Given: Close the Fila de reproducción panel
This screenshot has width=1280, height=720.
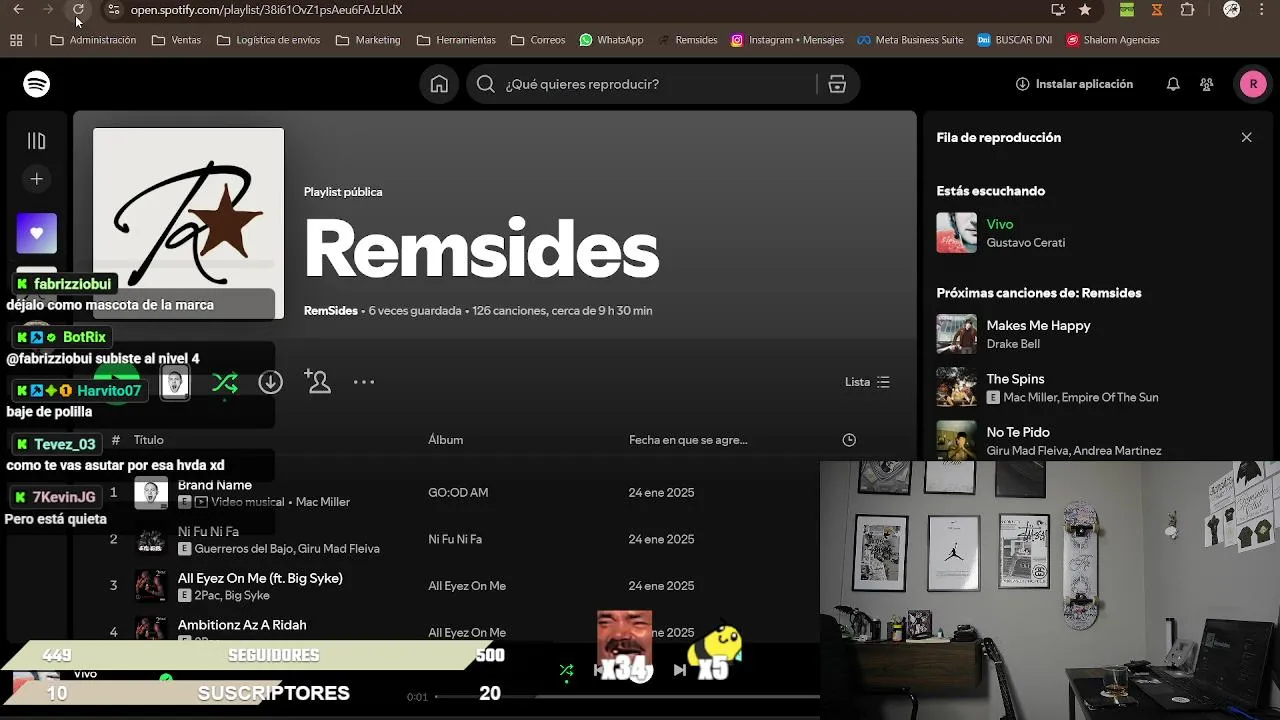Looking at the screenshot, I should [1246, 137].
